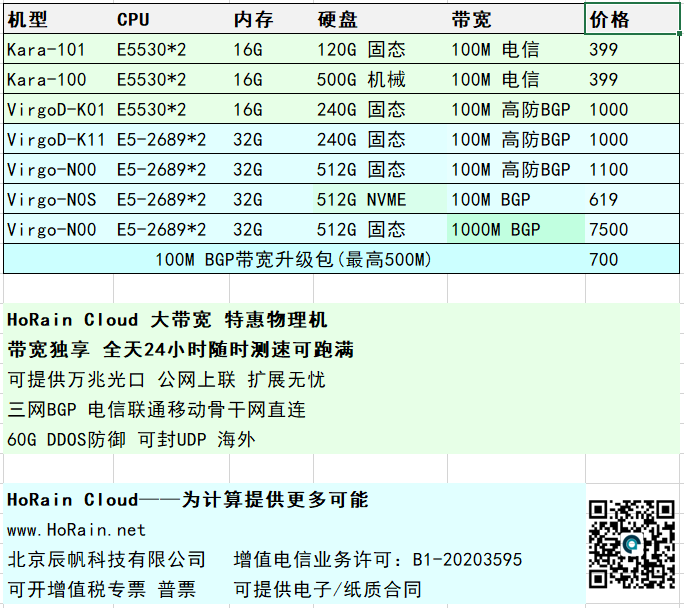Click the 60G DDOS防御 可封UDP line
This screenshot has width=684, height=608.
(x=131, y=440)
